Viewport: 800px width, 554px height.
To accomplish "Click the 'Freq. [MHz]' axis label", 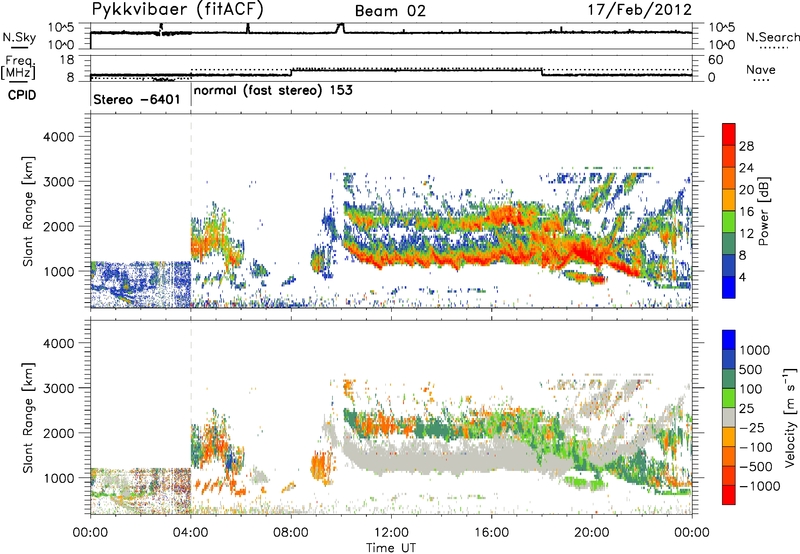I will [x=19, y=67].
